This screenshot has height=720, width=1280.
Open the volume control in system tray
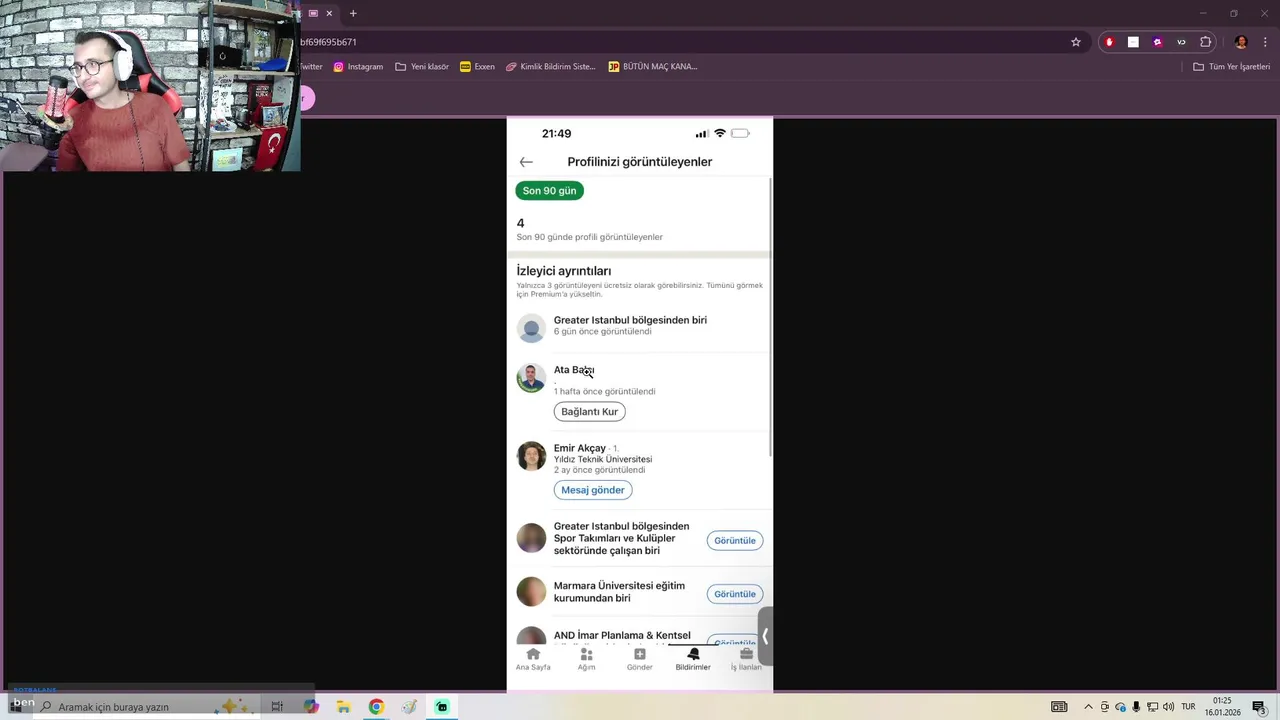1168,707
